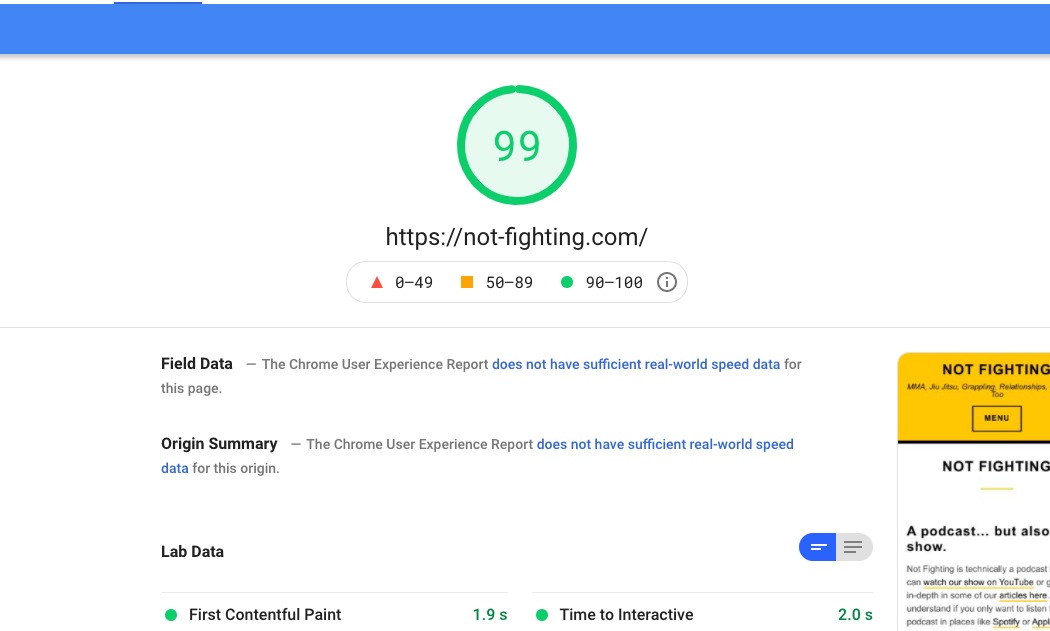
Task: Click the circular 99 performance score gauge
Action: pos(517,146)
